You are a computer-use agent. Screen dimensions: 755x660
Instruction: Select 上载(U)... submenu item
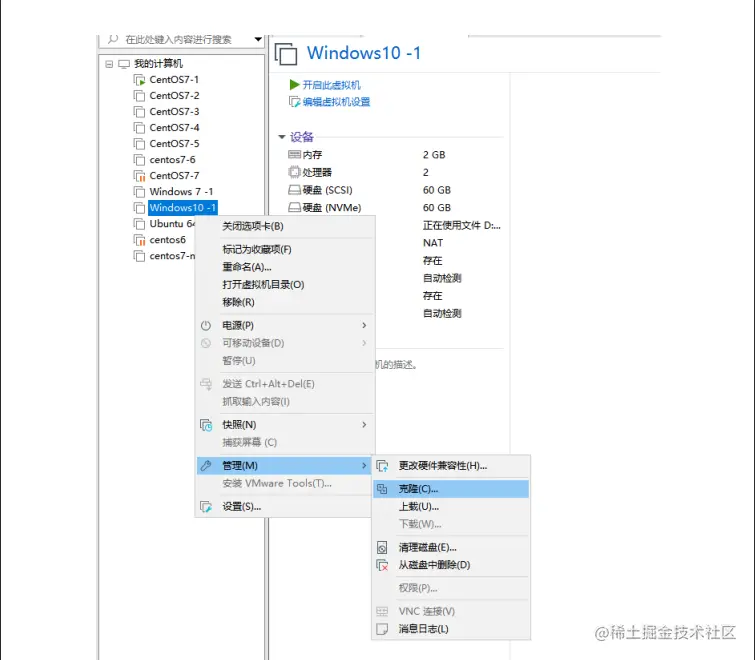451,507
